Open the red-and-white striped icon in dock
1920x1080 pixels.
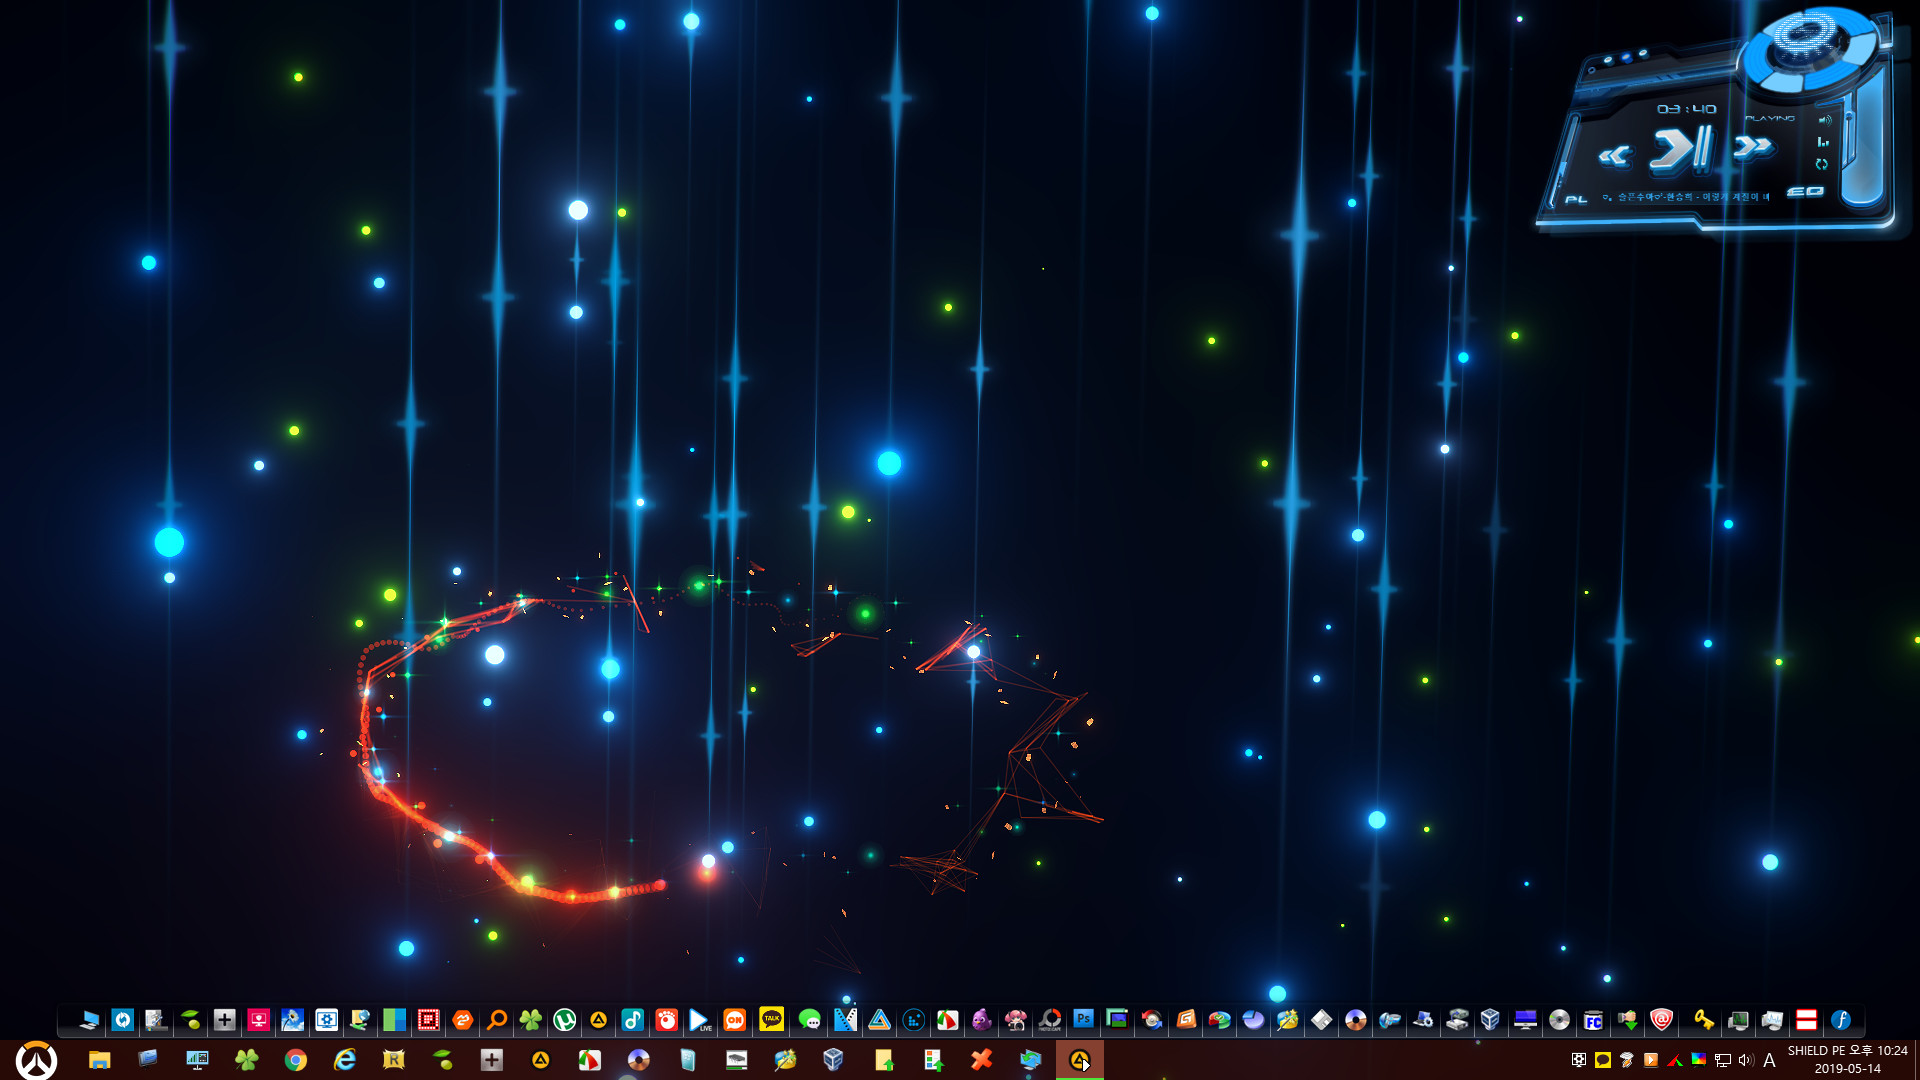[x=1806, y=1020]
